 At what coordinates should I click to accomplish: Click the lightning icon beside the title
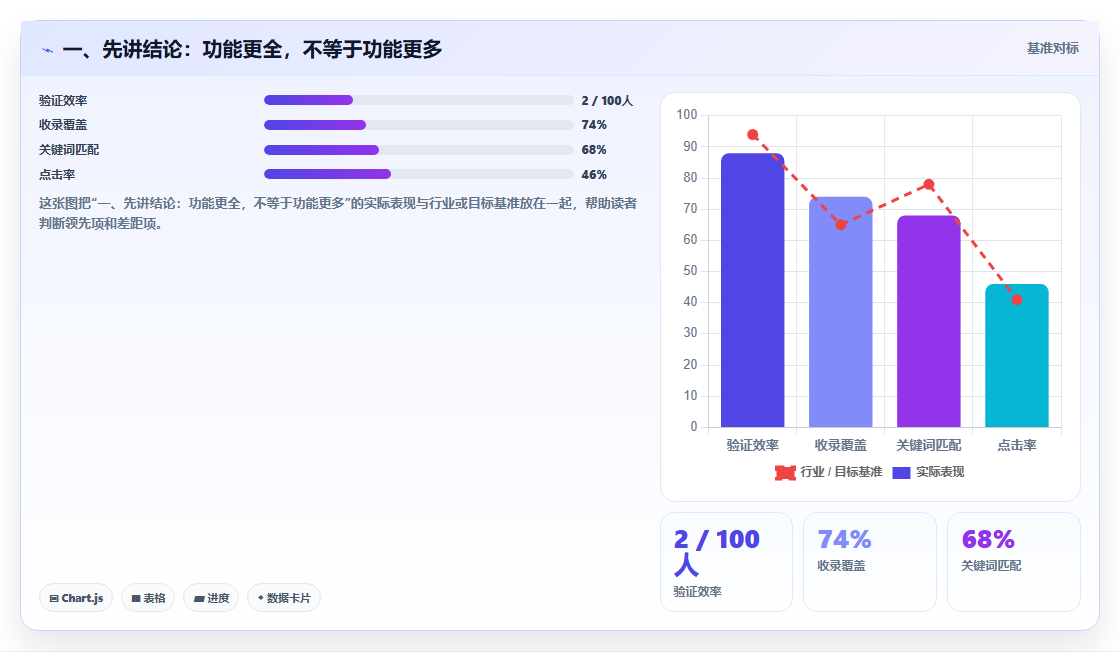tap(47, 50)
